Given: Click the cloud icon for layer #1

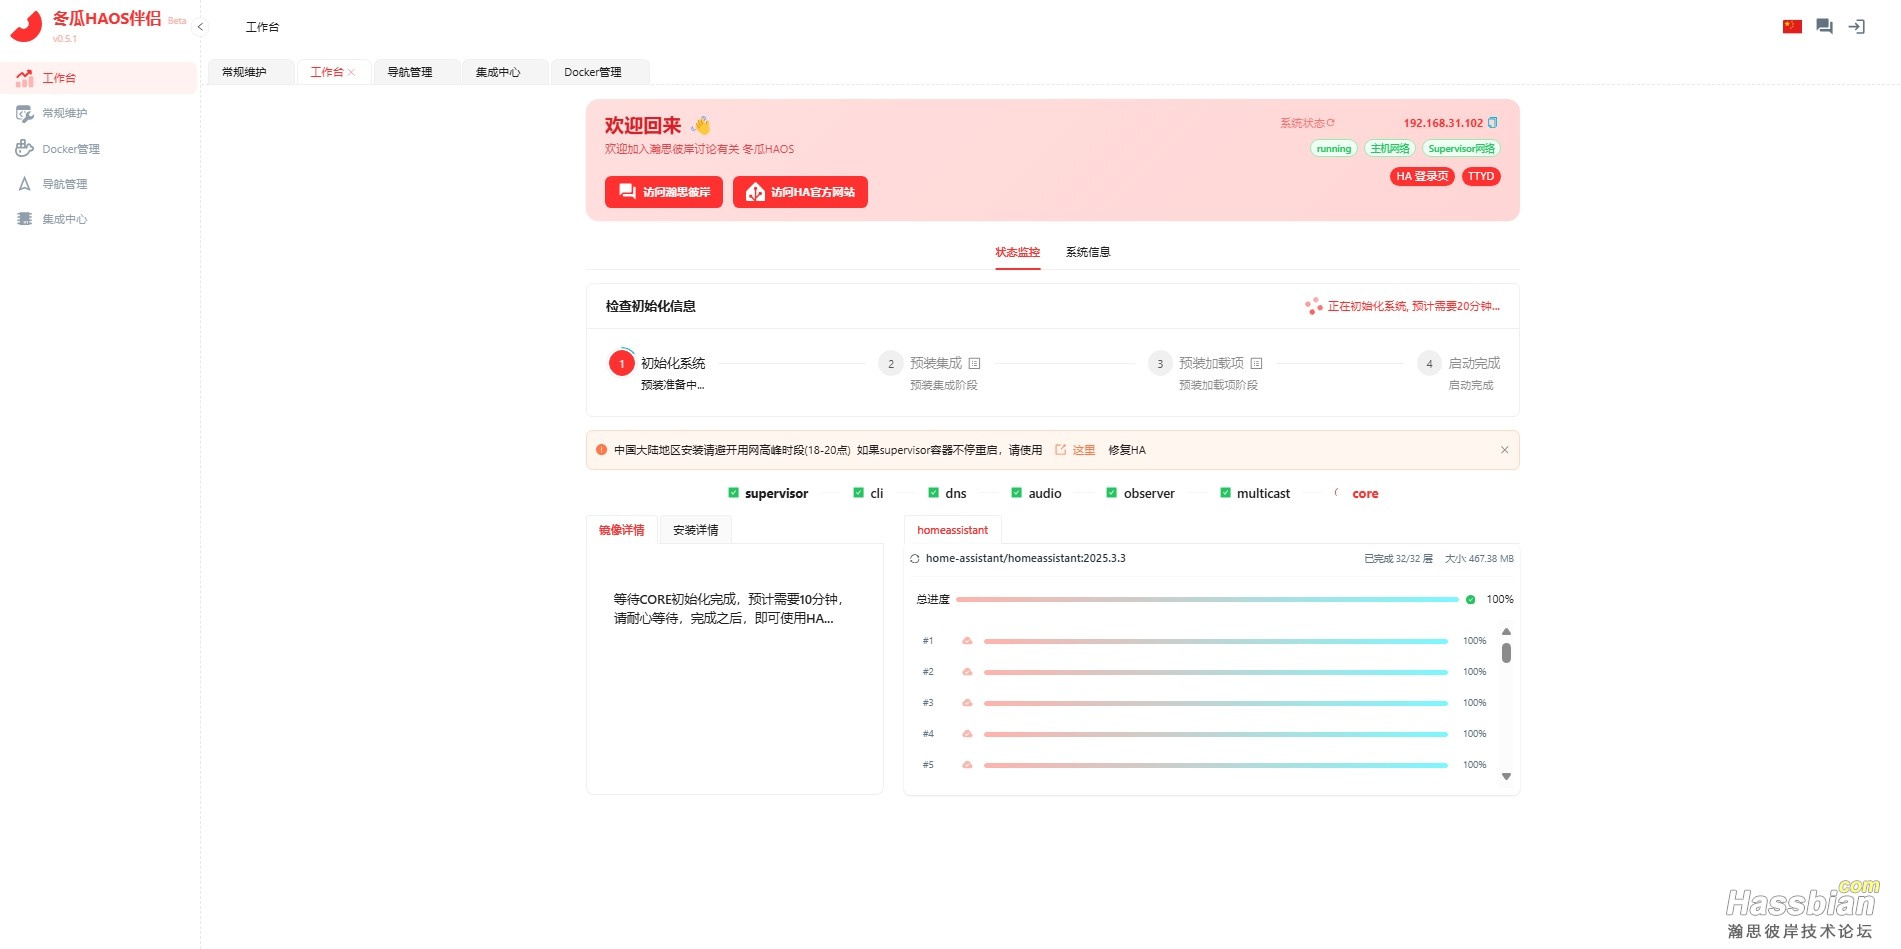Looking at the screenshot, I should [967, 641].
